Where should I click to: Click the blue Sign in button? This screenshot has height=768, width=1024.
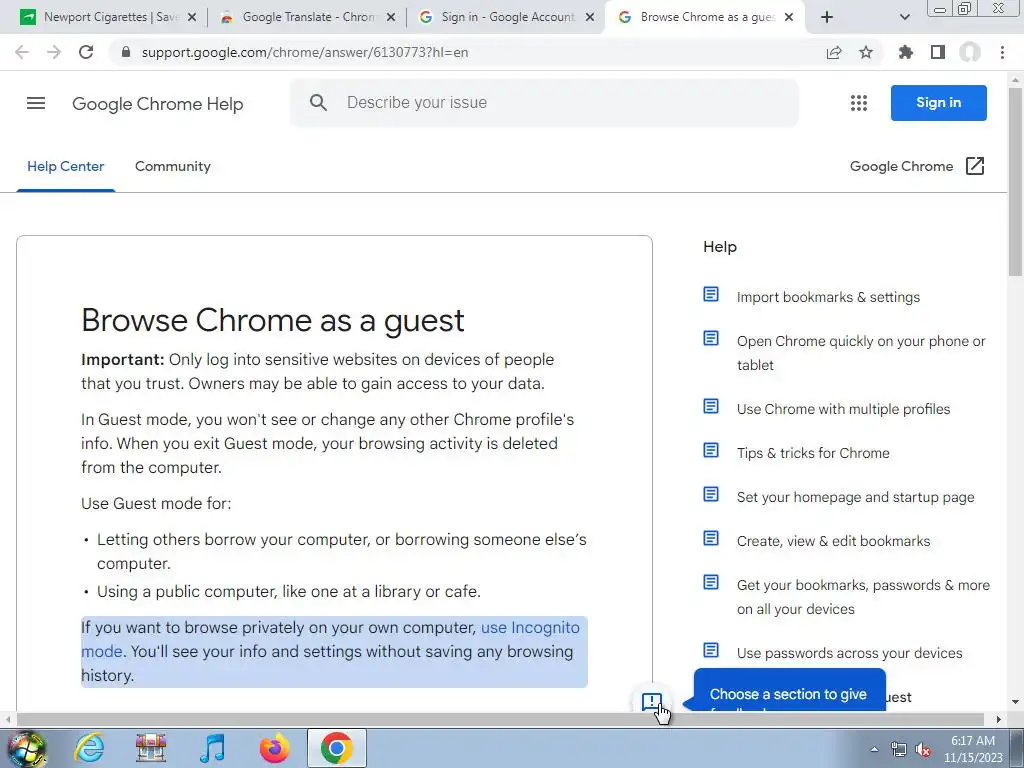(x=938, y=103)
